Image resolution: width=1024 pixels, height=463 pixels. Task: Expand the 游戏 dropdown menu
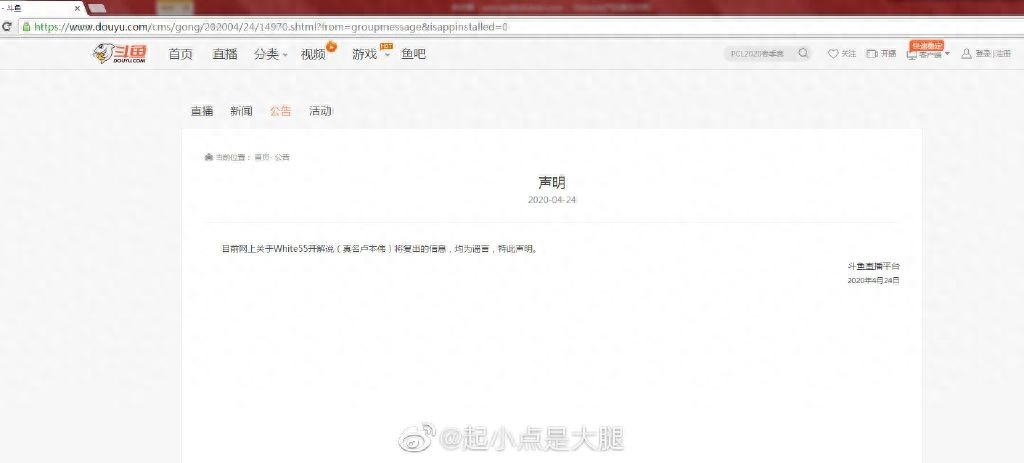click(x=386, y=55)
